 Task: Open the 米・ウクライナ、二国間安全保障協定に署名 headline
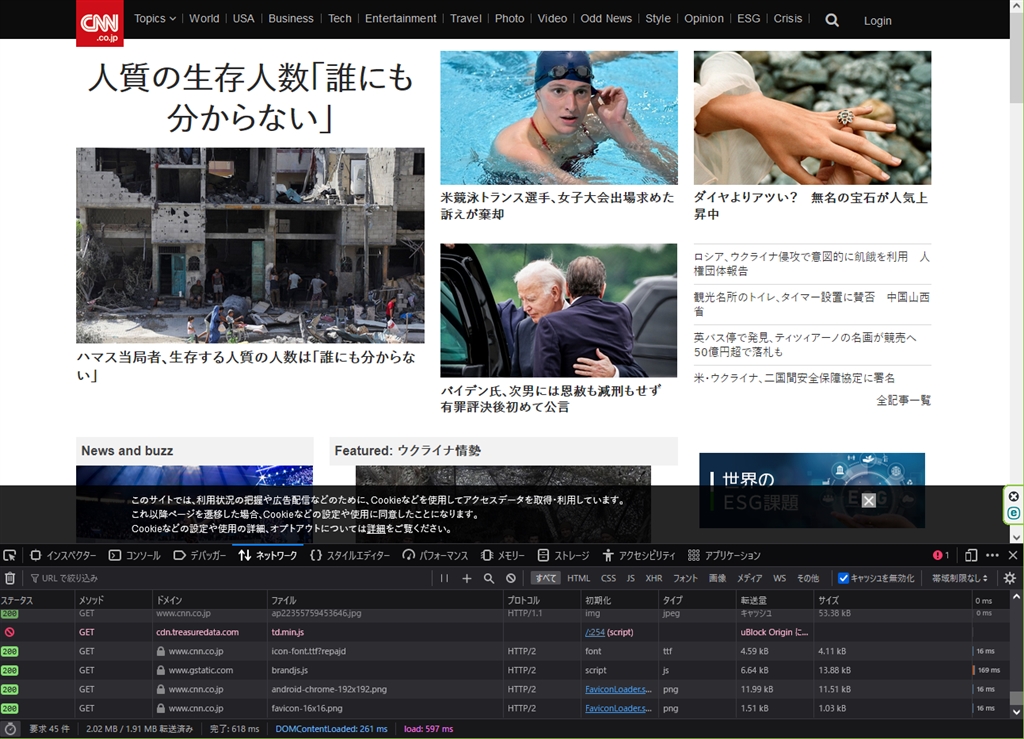click(x=794, y=378)
